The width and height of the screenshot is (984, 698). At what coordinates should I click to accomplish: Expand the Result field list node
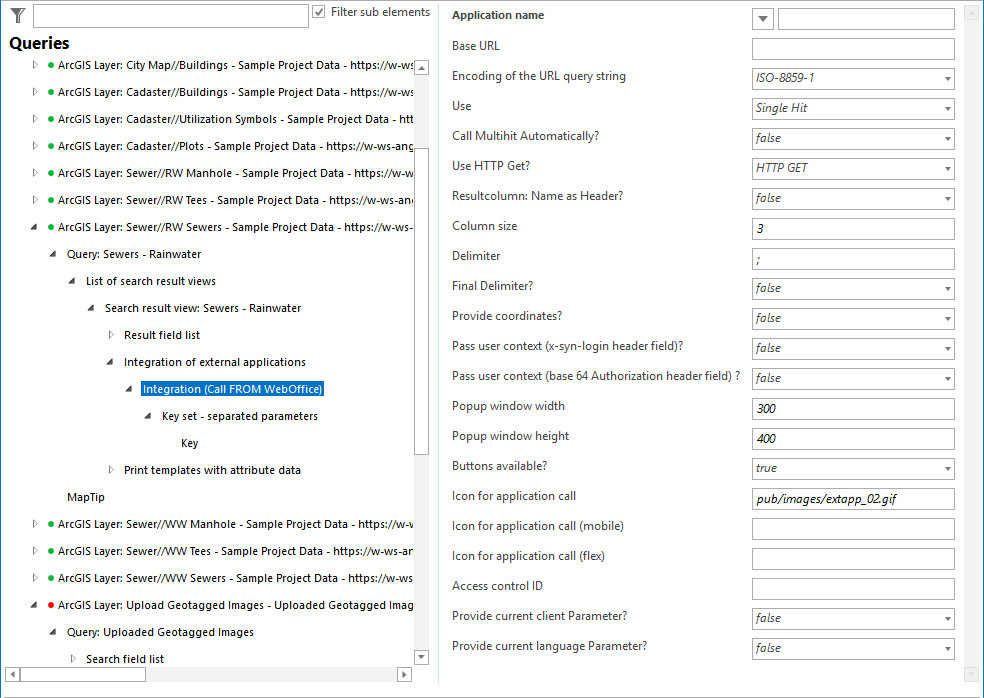109,335
